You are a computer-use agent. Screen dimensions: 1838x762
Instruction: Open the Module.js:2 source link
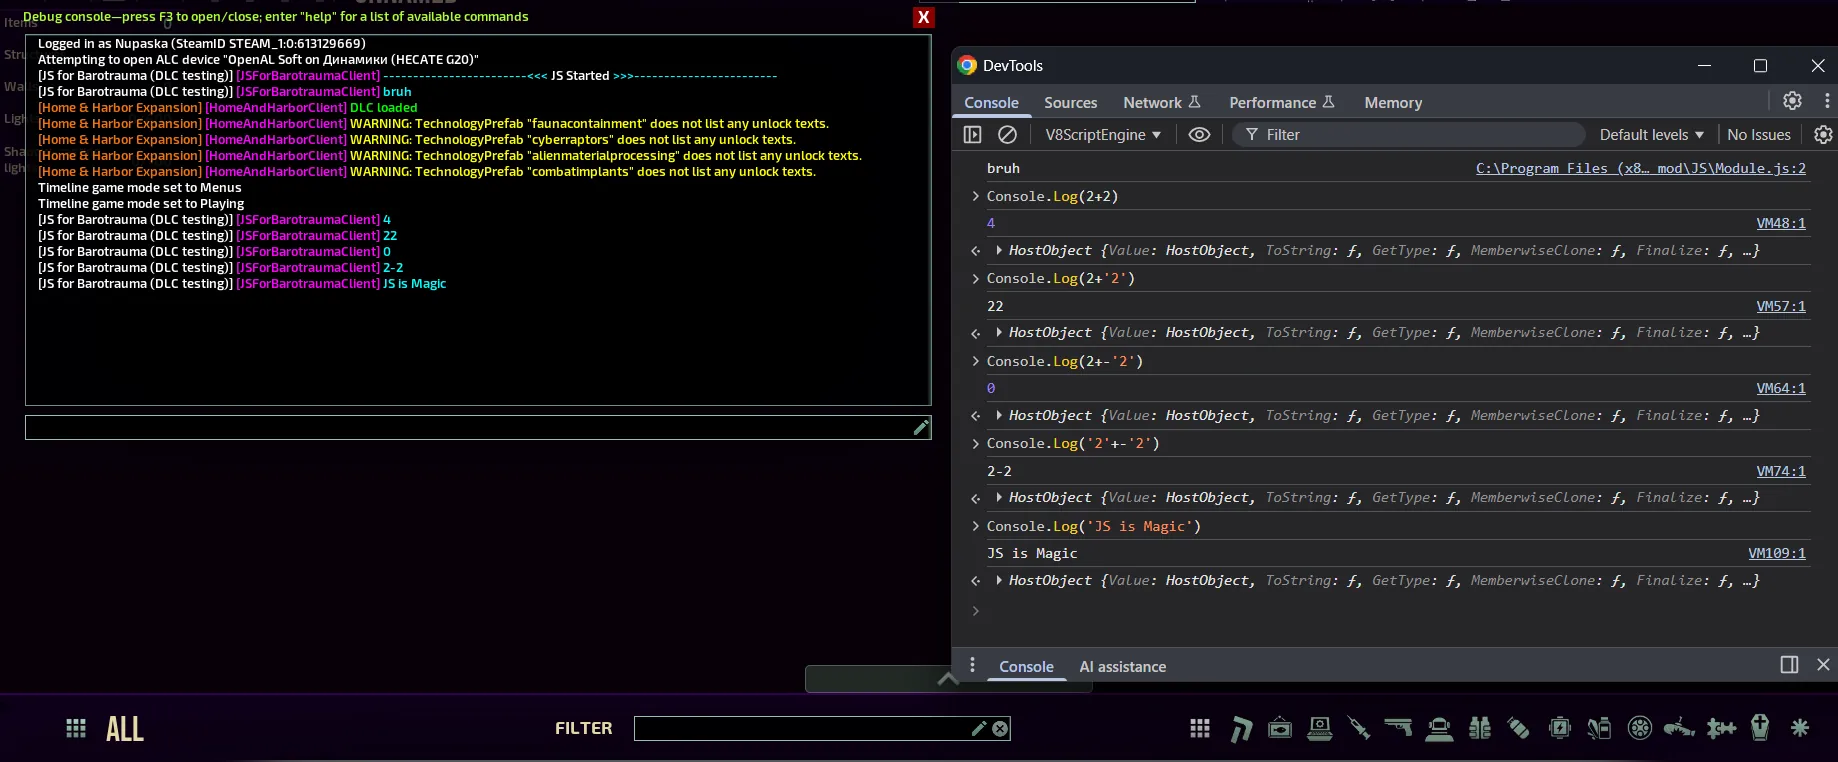point(1640,168)
